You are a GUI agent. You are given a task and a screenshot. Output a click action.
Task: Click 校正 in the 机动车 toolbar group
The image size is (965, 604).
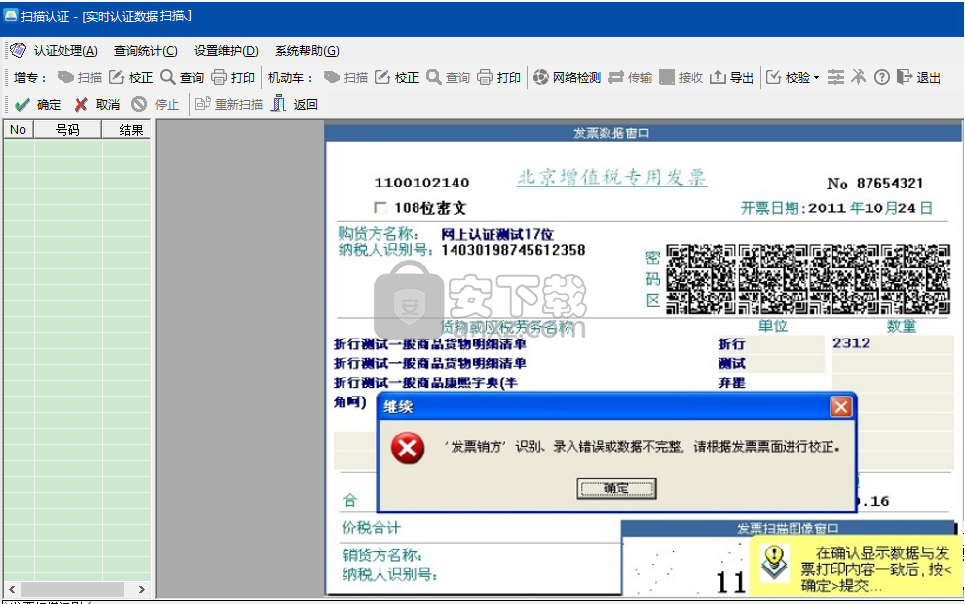point(397,78)
